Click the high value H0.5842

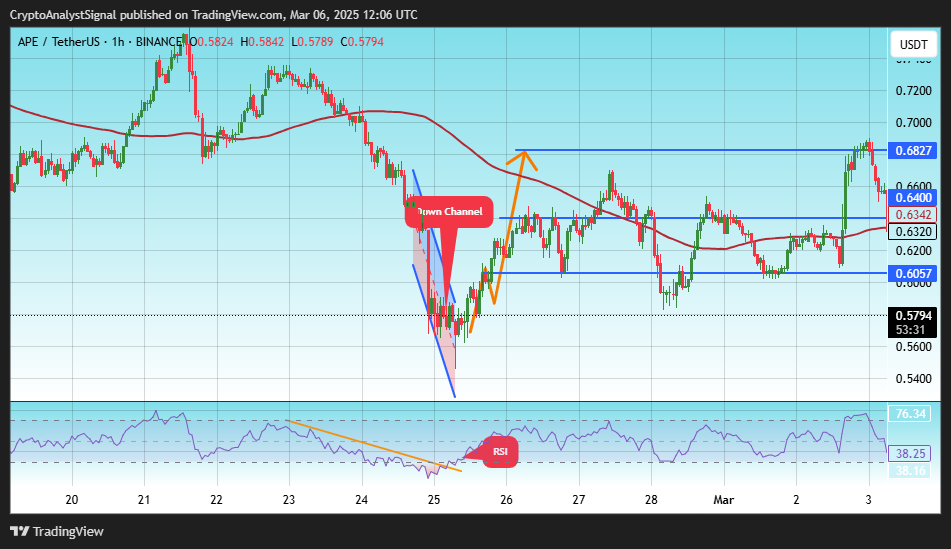[262, 42]
